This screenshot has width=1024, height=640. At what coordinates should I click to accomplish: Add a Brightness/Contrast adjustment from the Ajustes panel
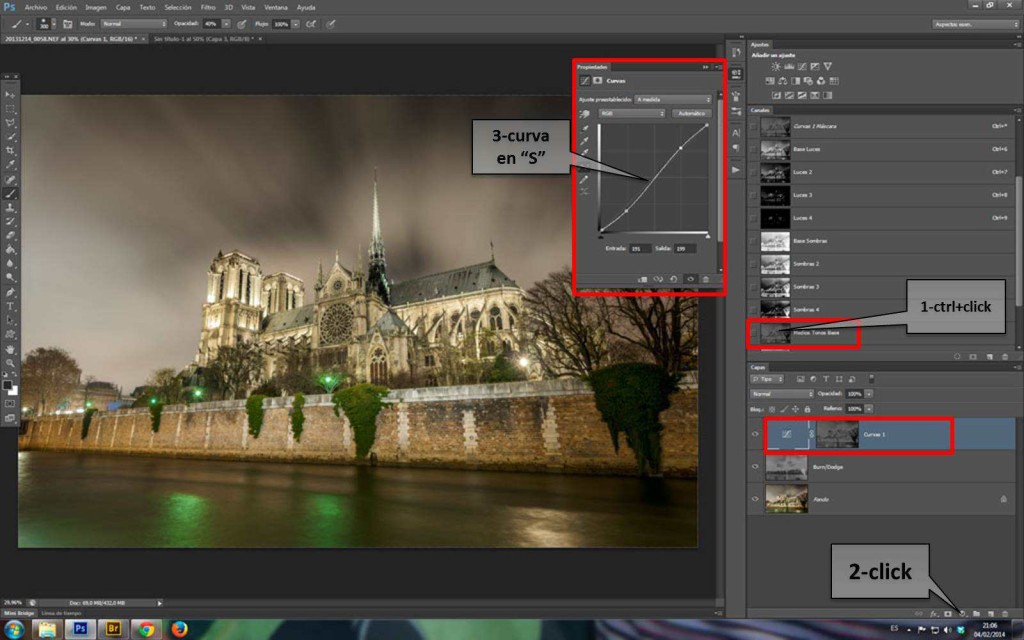[775, 66]
